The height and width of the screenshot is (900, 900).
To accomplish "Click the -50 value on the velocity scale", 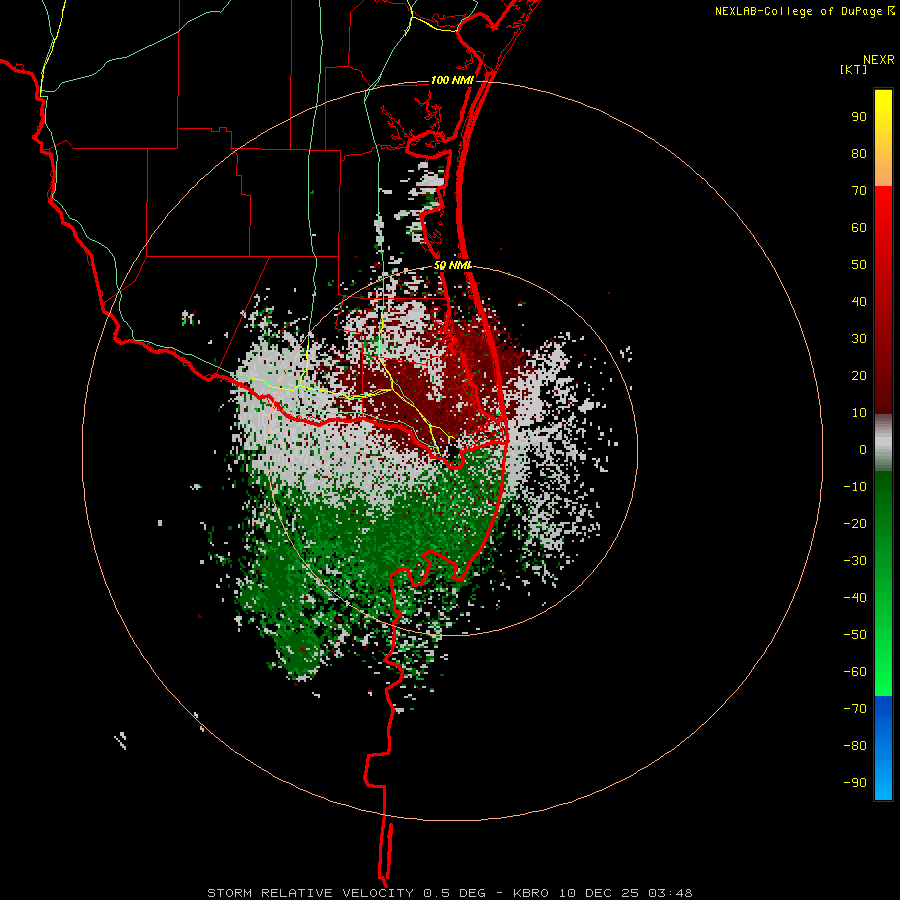I will click(x=855, y=635).
